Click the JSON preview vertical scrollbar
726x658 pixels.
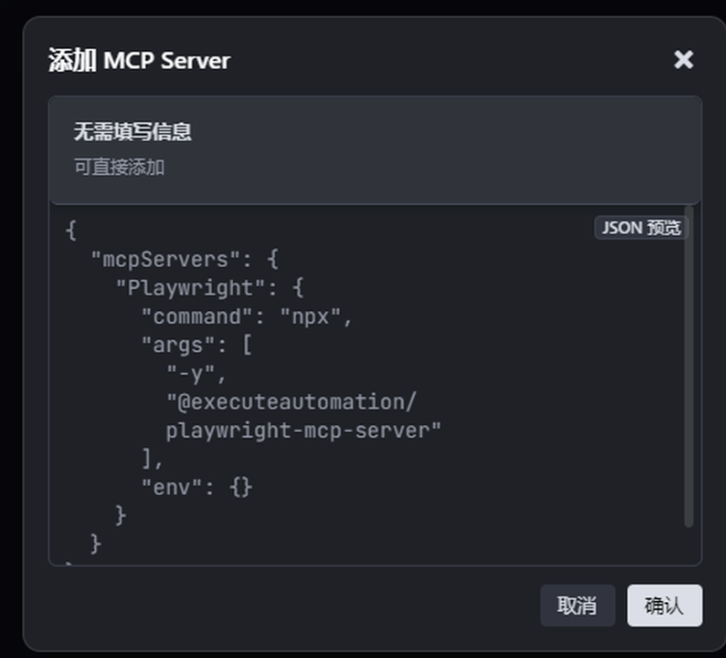click(689, 366)
